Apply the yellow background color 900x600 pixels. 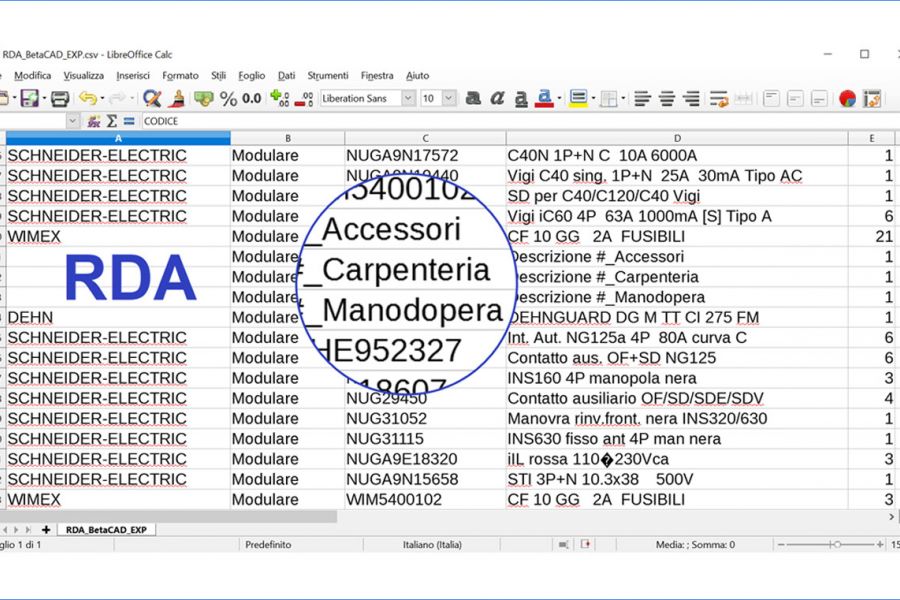(x=578, y=99)
